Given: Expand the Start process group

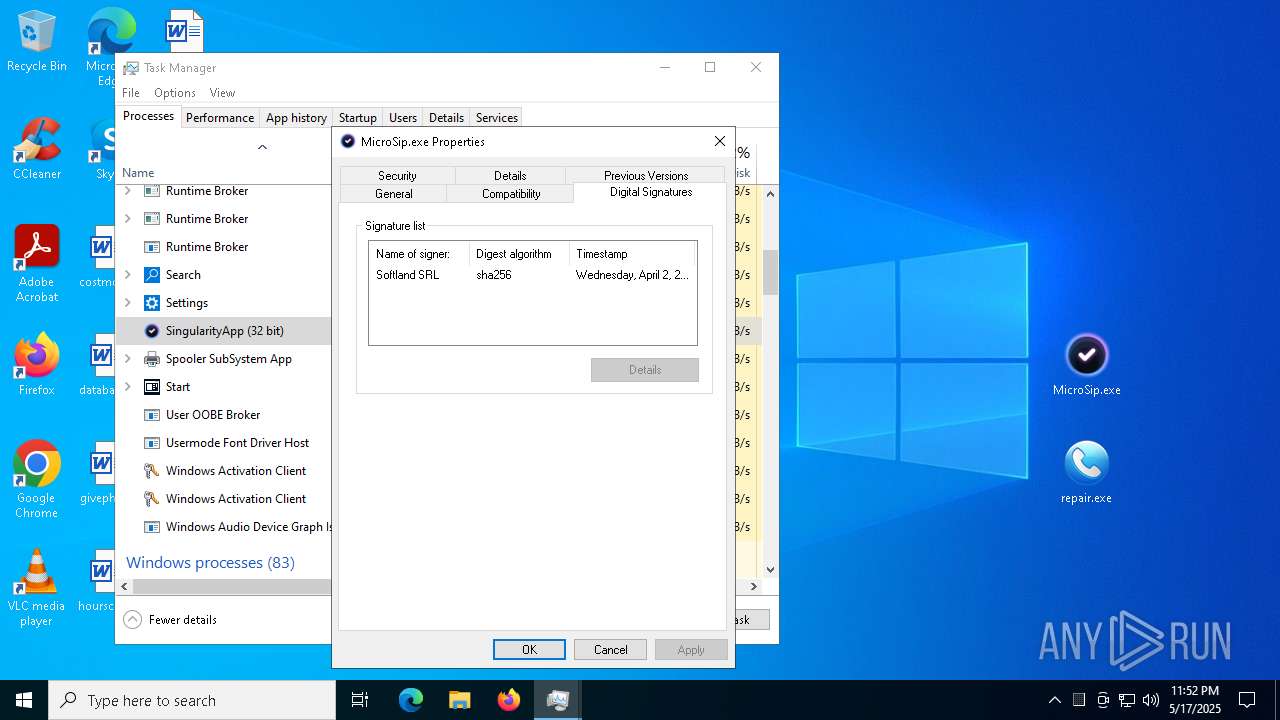Looking at the screenshot, I should 128,387.
